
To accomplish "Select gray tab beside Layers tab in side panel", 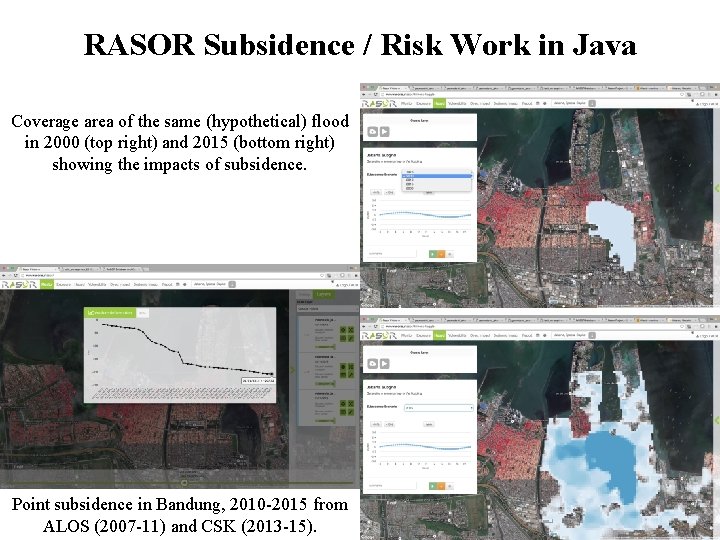I will (x=304, y=294).
